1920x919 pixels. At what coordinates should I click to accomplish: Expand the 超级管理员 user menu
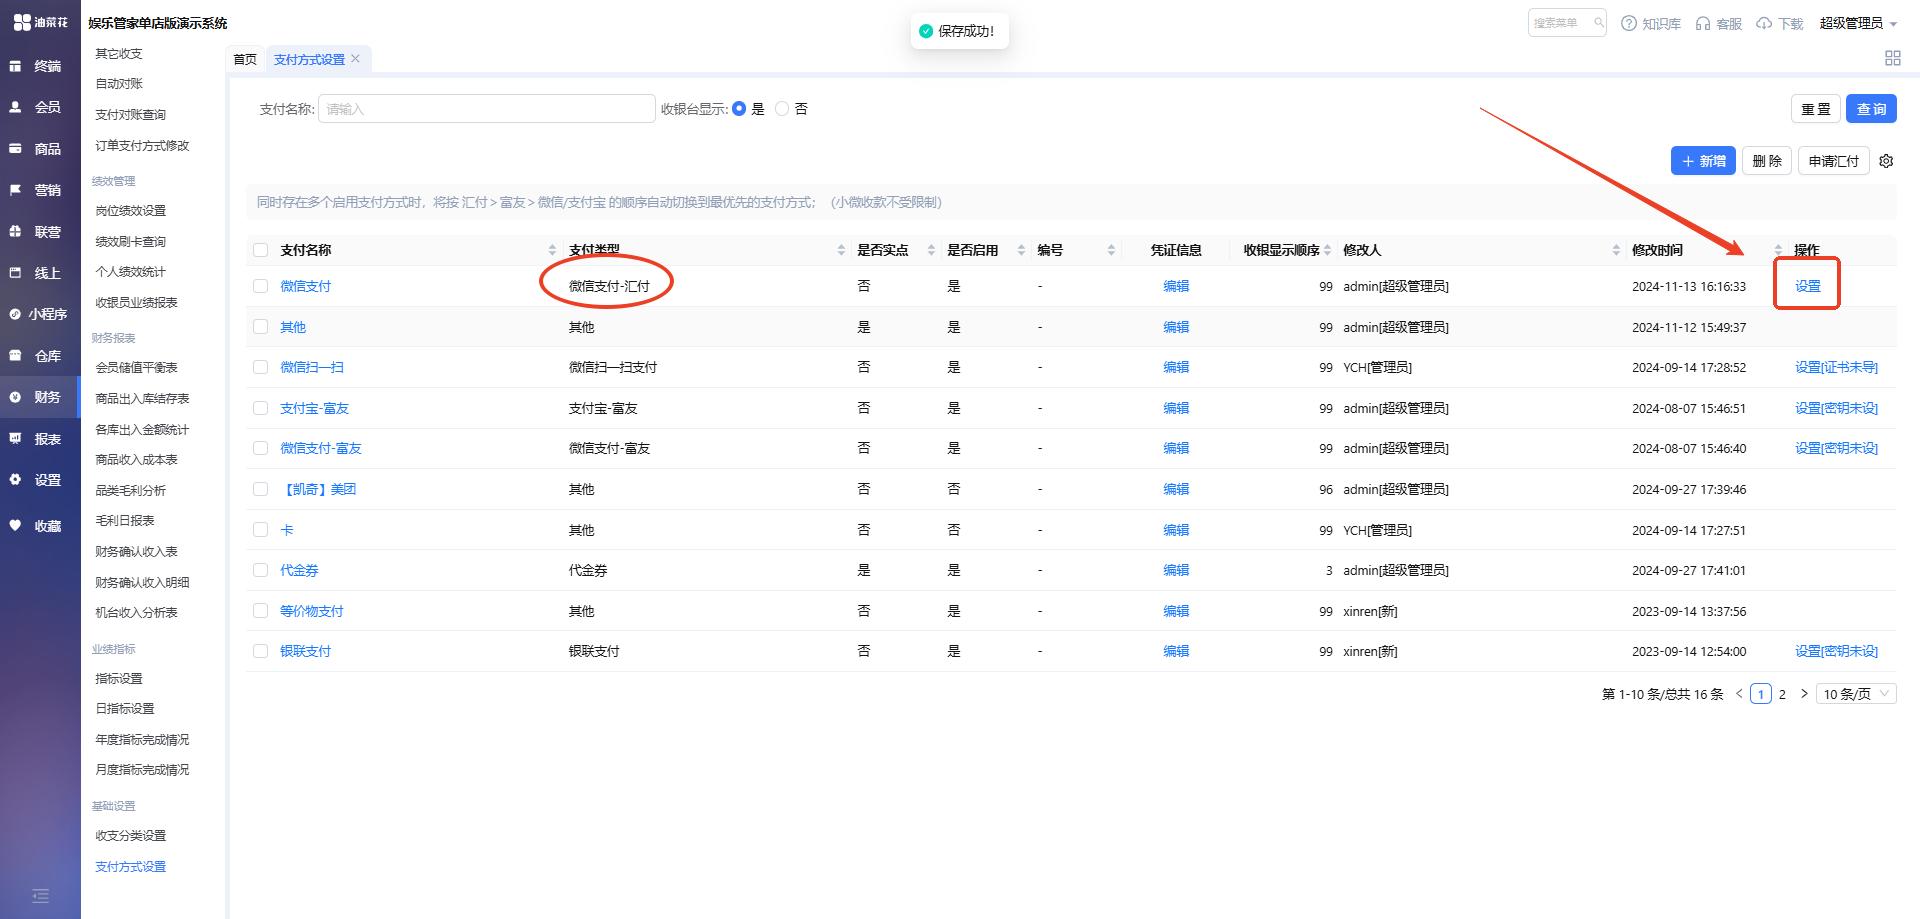pos(1858,23)
